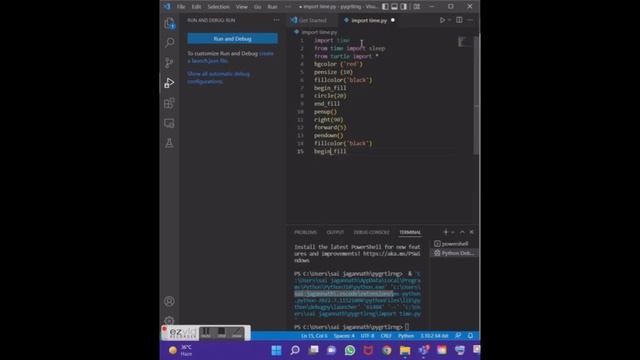Switch to the Debug Console tab
Image resolution: width=640 pixels, height=360 pixels.
371,232
